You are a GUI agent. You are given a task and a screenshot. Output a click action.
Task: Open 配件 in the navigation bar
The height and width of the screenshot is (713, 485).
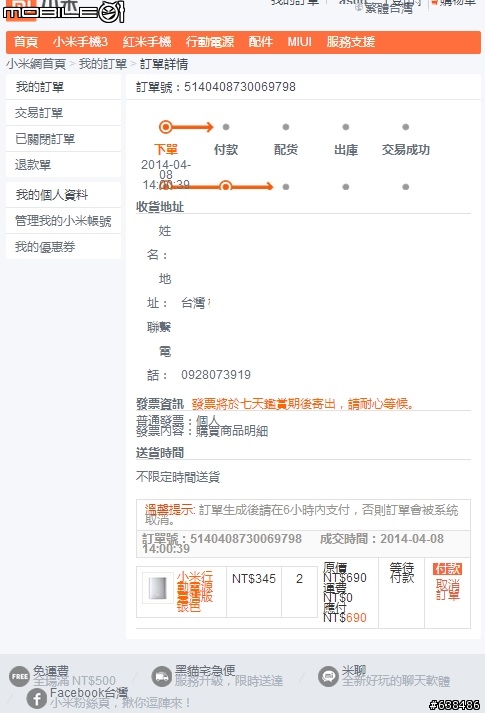point(260,42)
